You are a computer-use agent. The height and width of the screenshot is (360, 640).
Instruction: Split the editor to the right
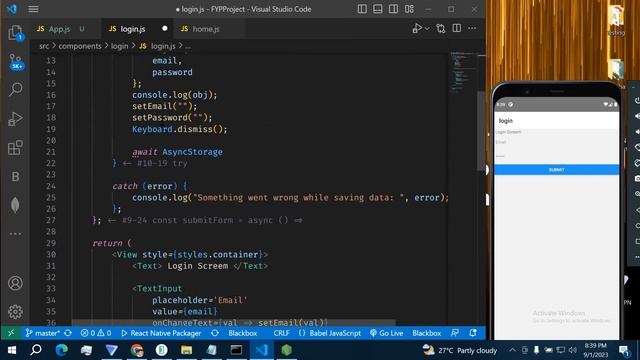(457, 29)
